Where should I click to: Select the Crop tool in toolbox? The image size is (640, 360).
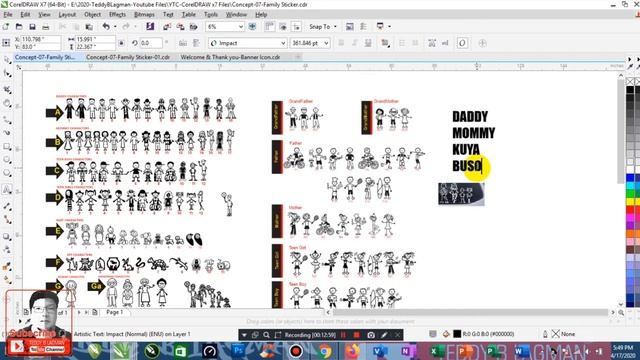point(7,89)
